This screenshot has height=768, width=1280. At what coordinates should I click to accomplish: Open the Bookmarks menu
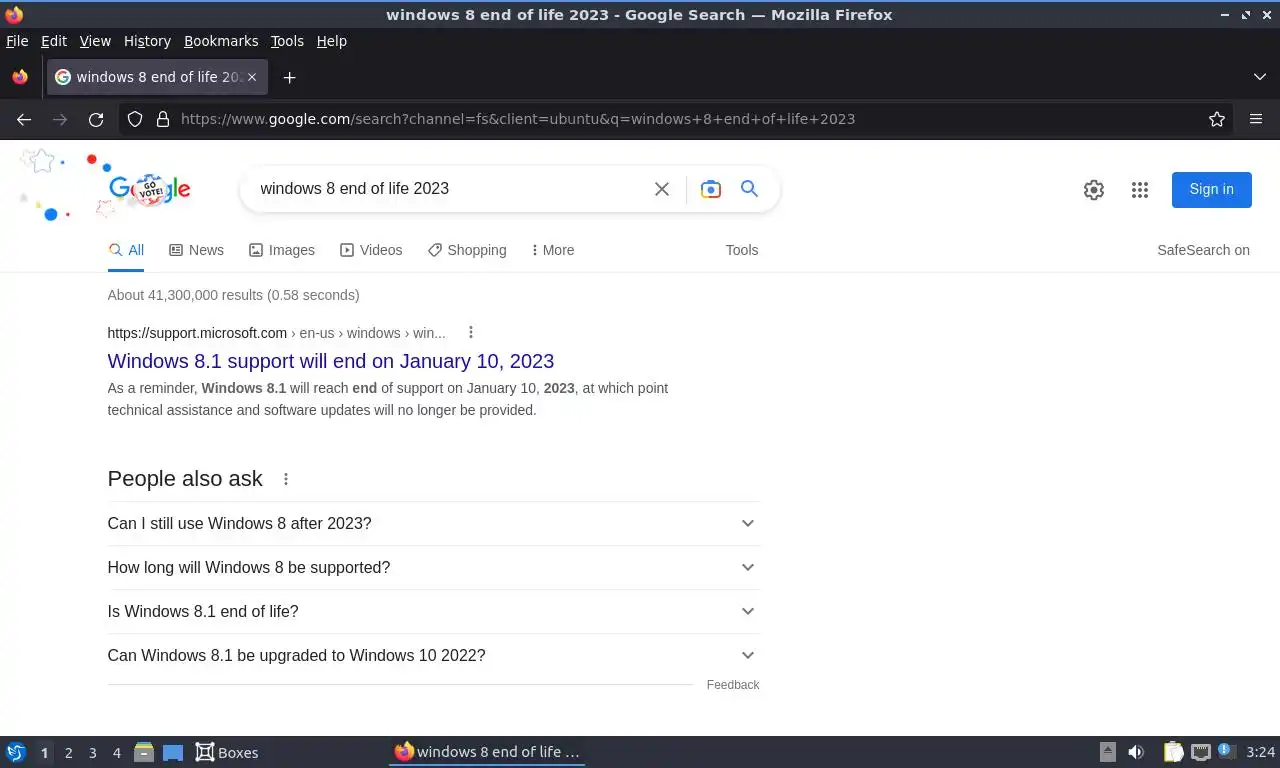[x=221, y=41]
